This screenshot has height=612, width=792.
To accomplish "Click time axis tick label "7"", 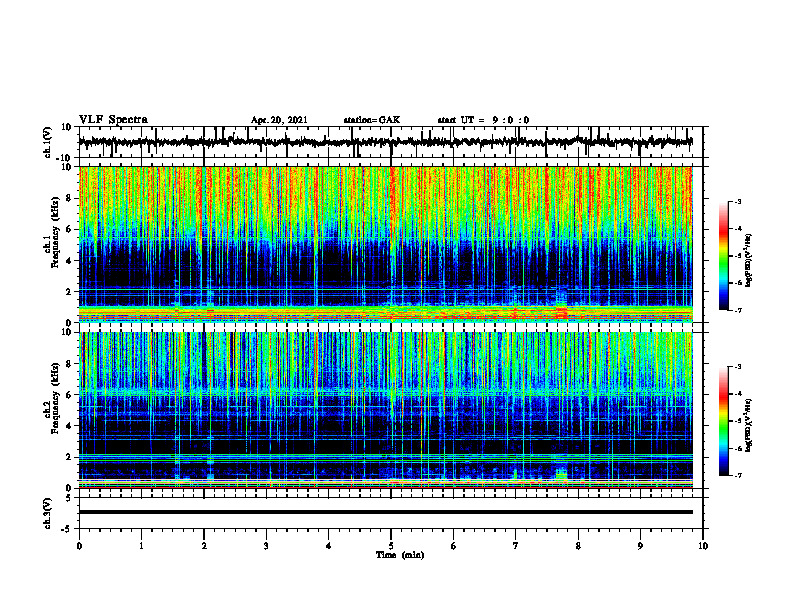I will (516, 546).
